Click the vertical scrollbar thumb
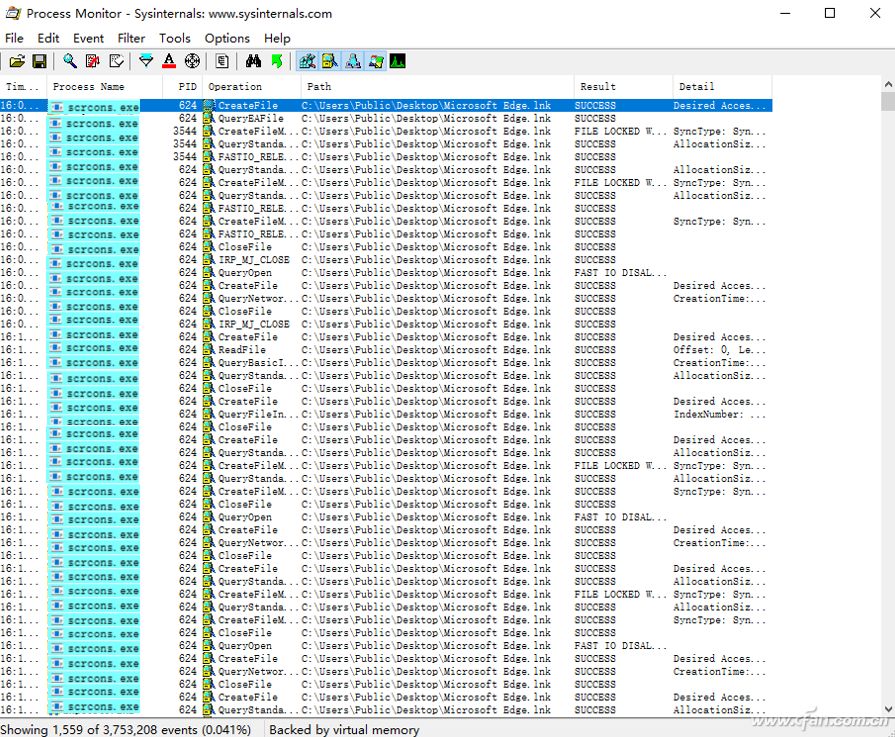 pyautogui.click(x=888, y=101)
